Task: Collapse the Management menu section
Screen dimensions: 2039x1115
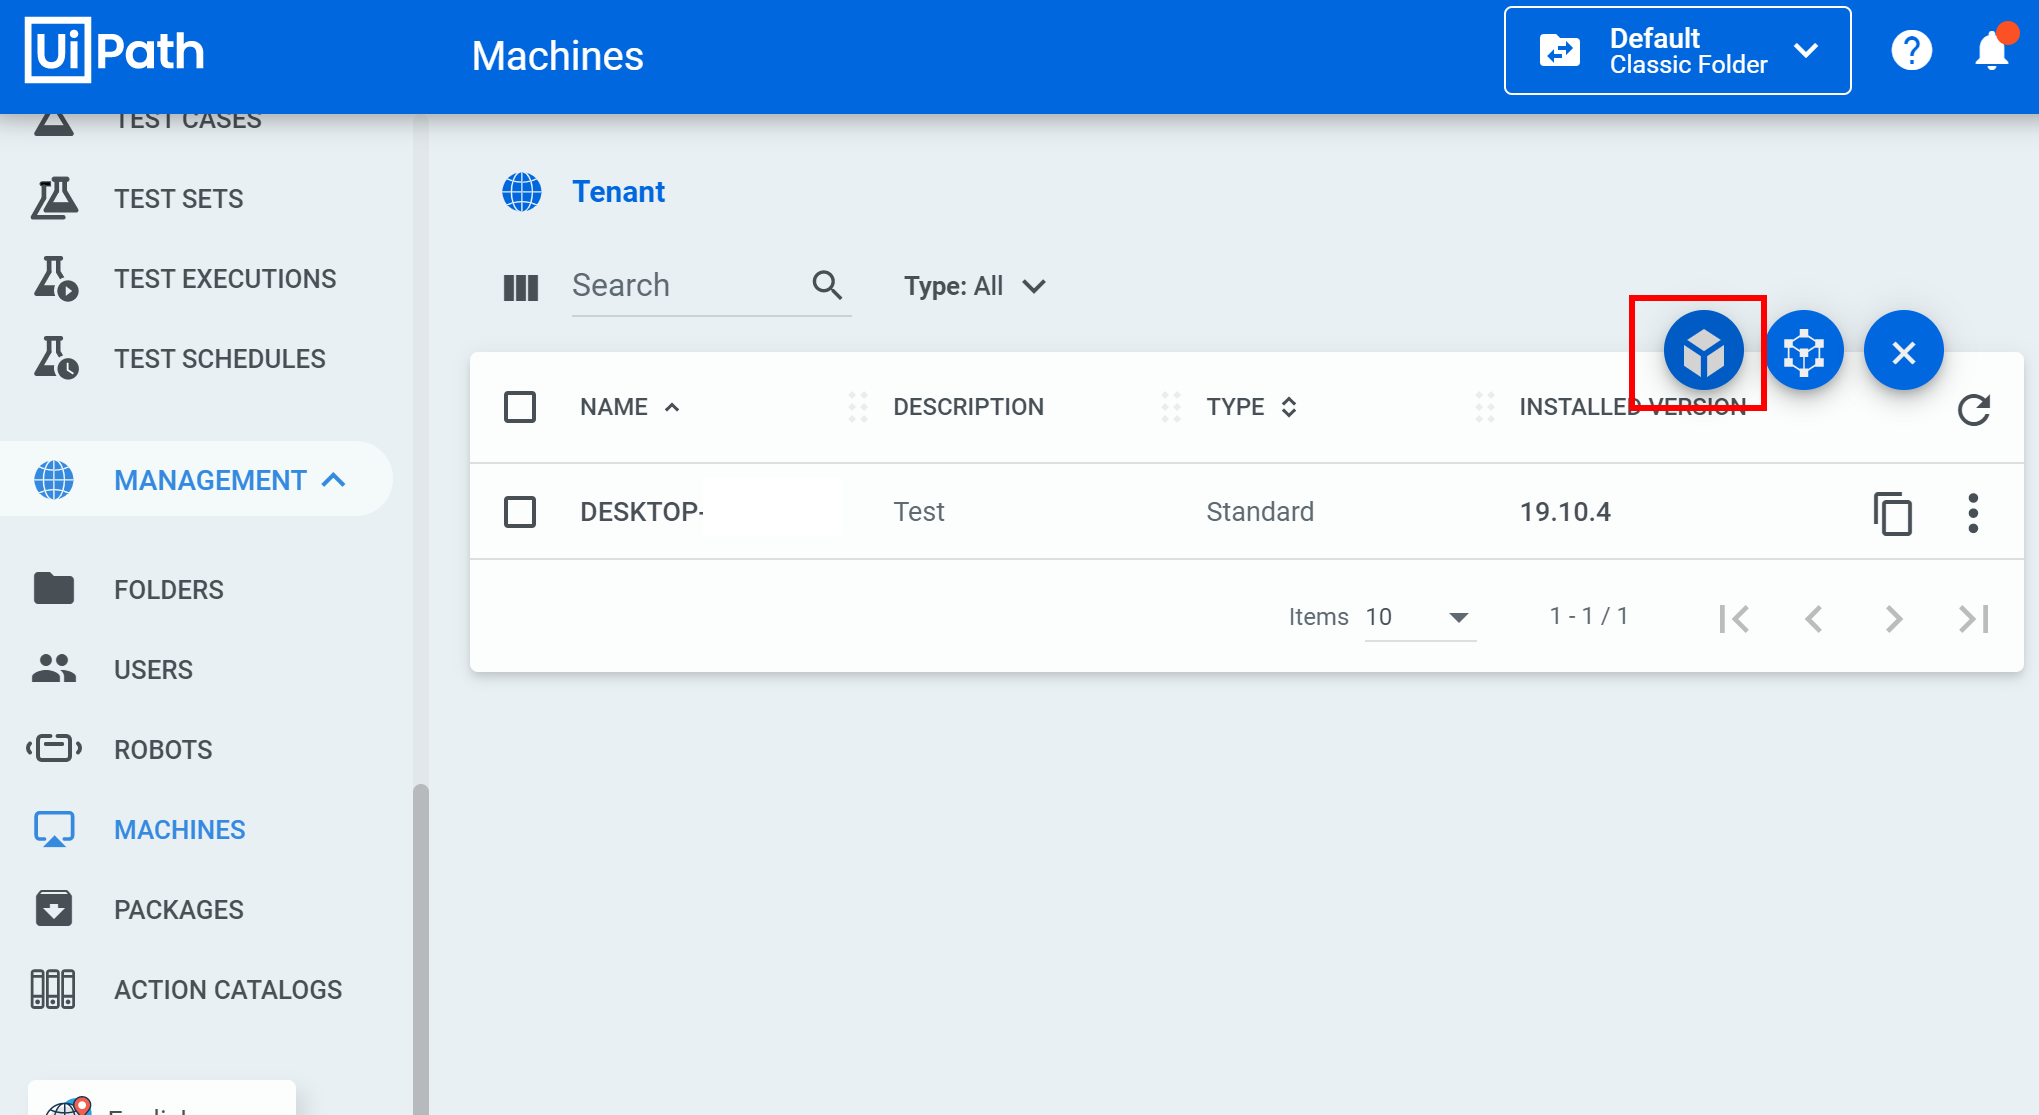Action: click(x=334, y=480)
